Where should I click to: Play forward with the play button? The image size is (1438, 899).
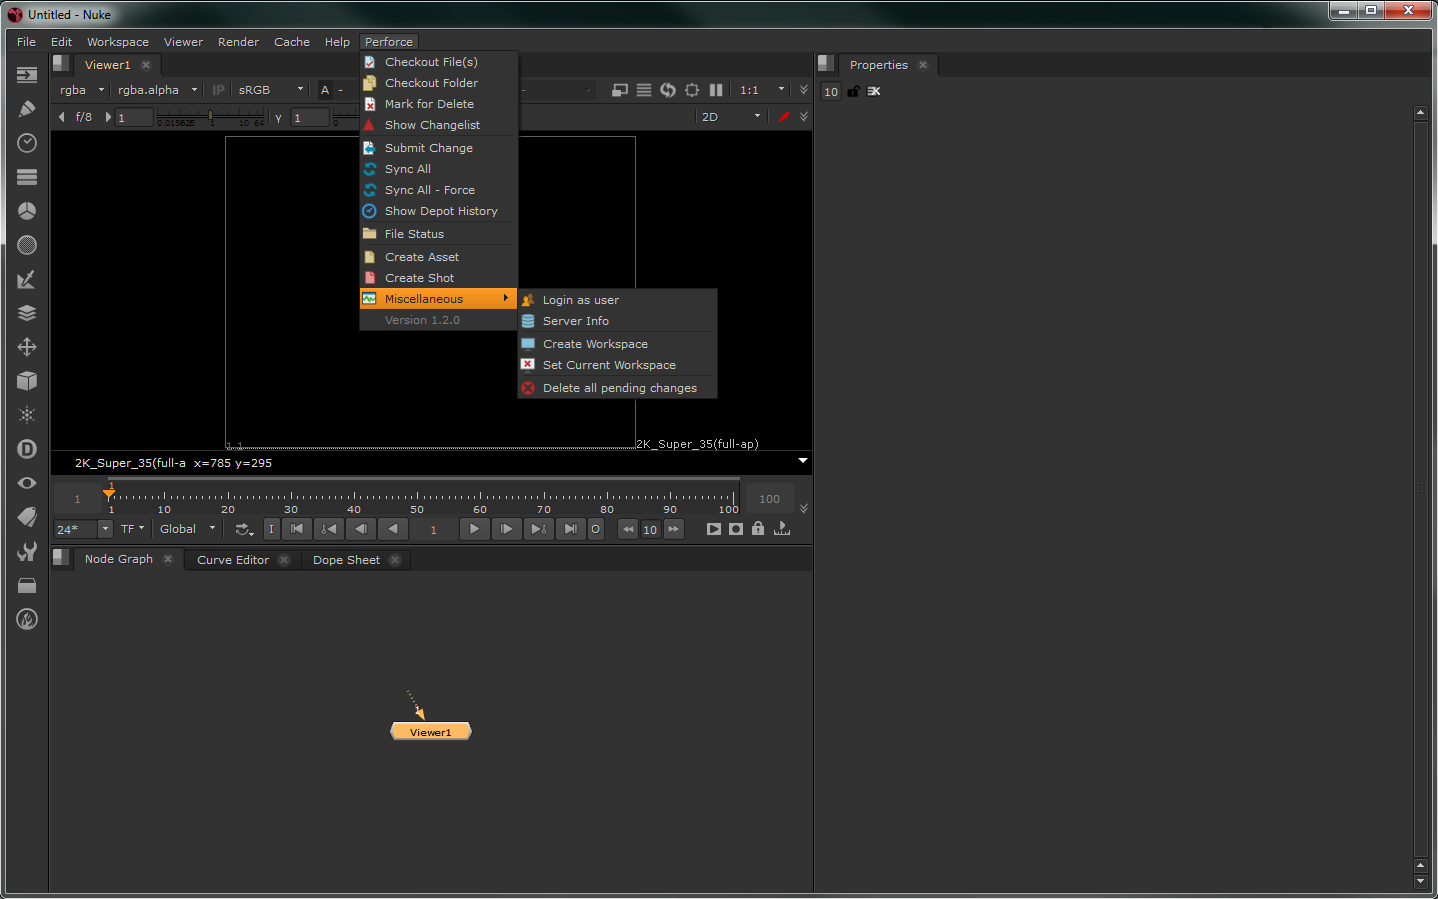(x=474, y=529)
